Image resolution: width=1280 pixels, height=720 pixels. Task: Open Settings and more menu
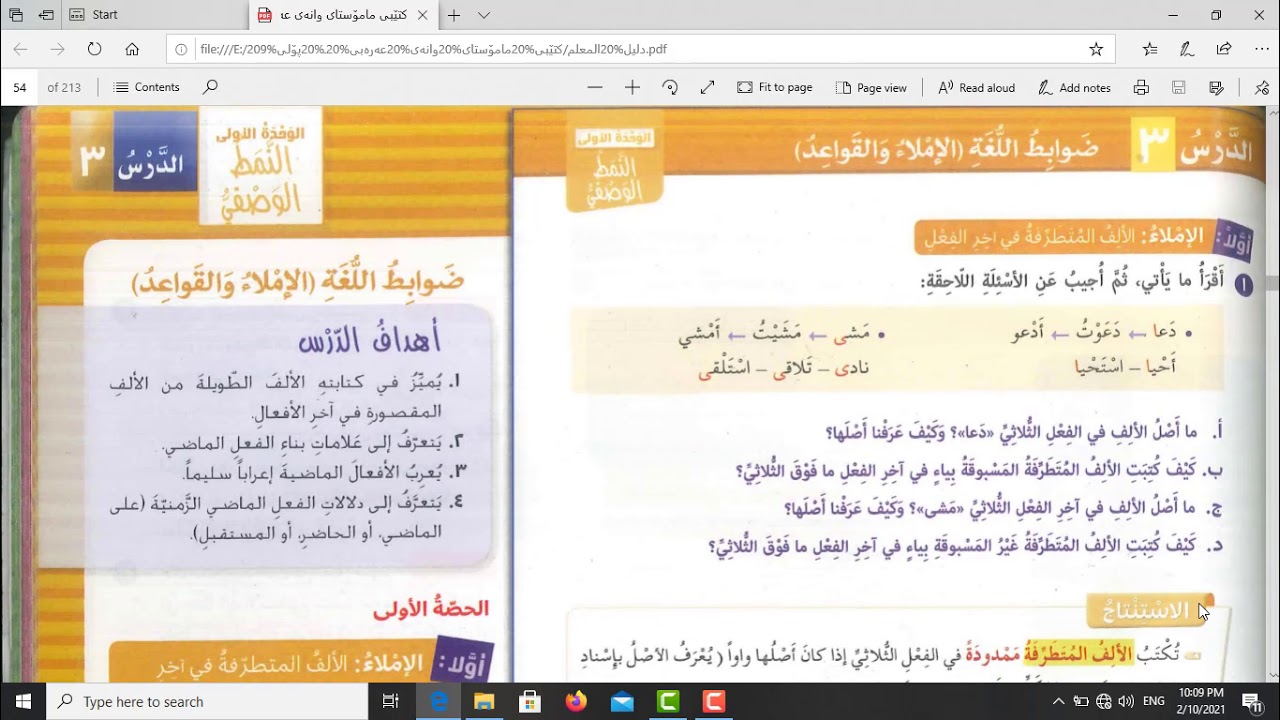(1261, 49)
